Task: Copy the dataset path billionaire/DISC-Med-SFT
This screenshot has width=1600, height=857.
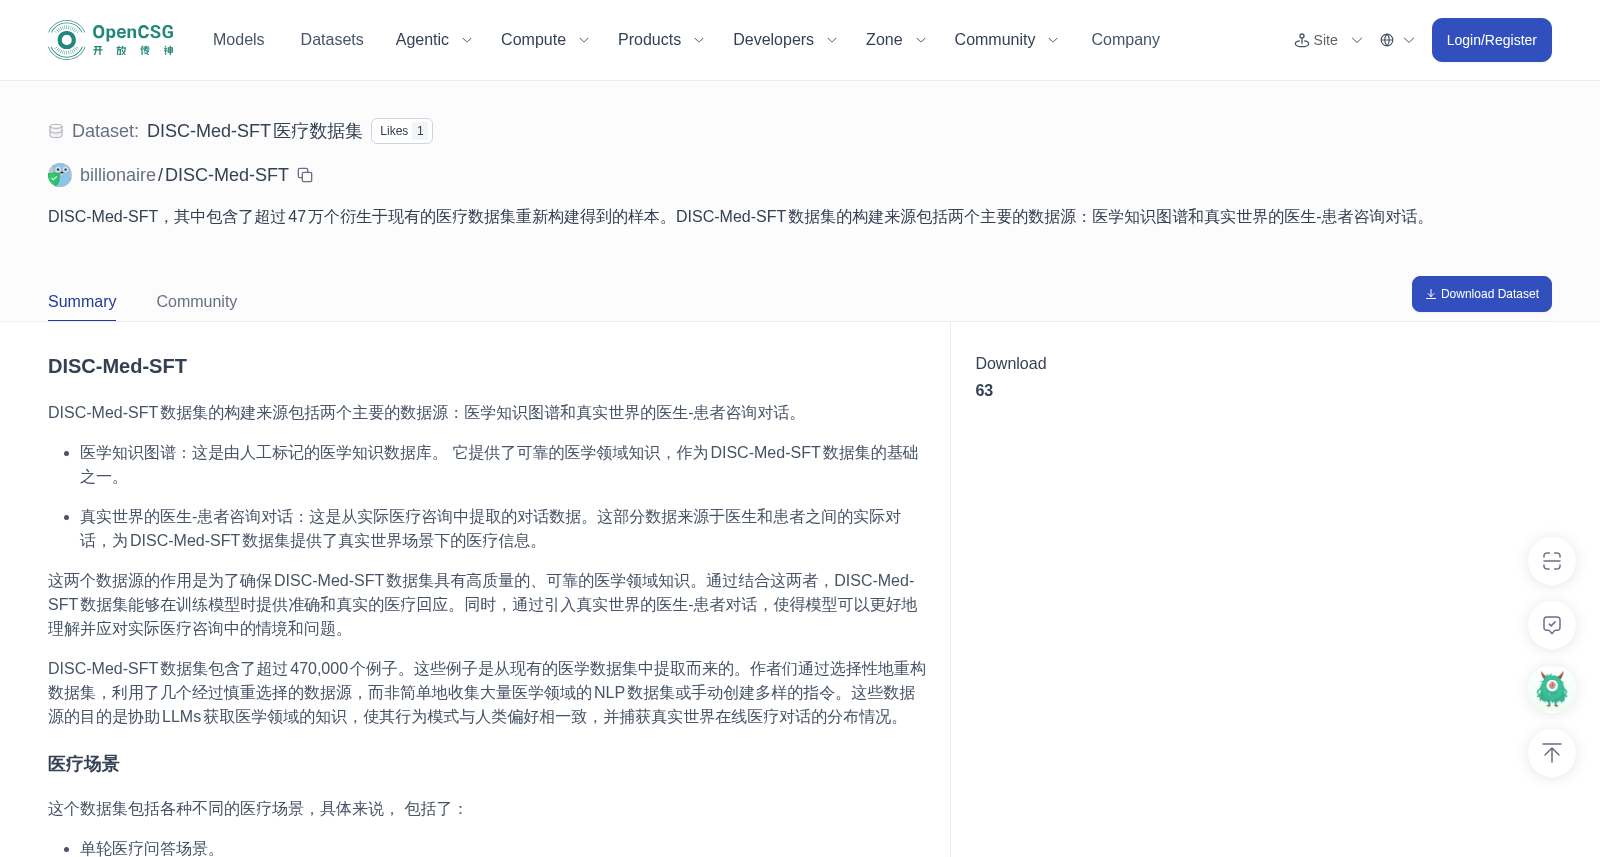Action: tap(305, 175)
